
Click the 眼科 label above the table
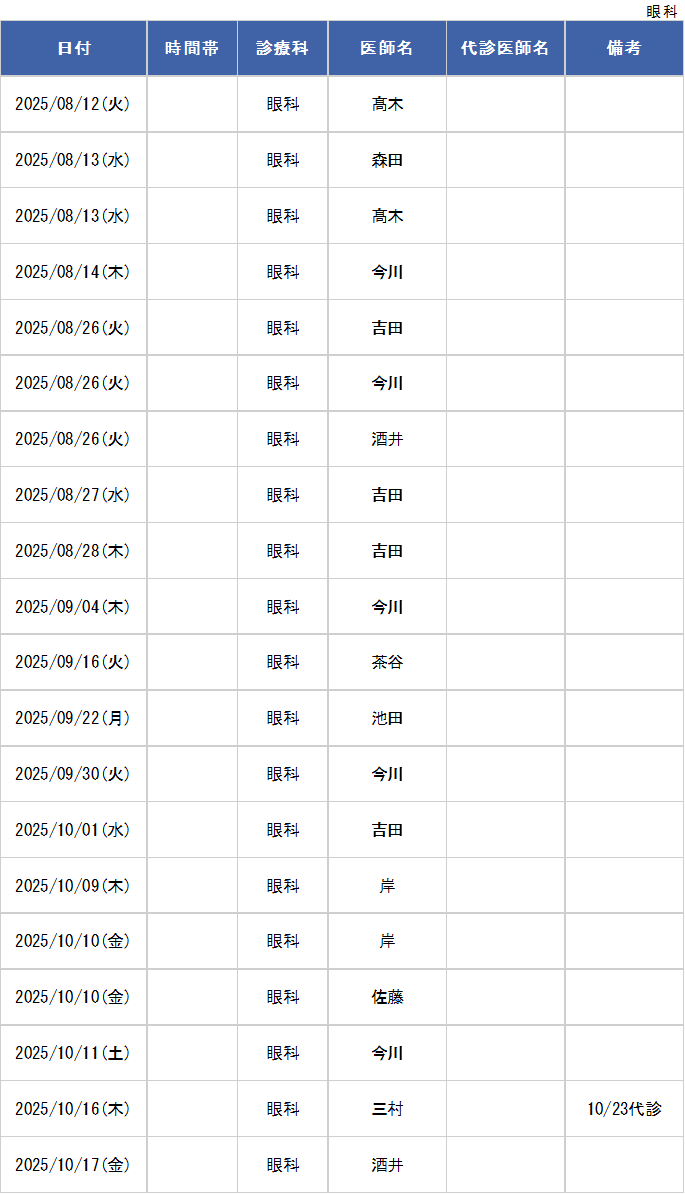661,11
